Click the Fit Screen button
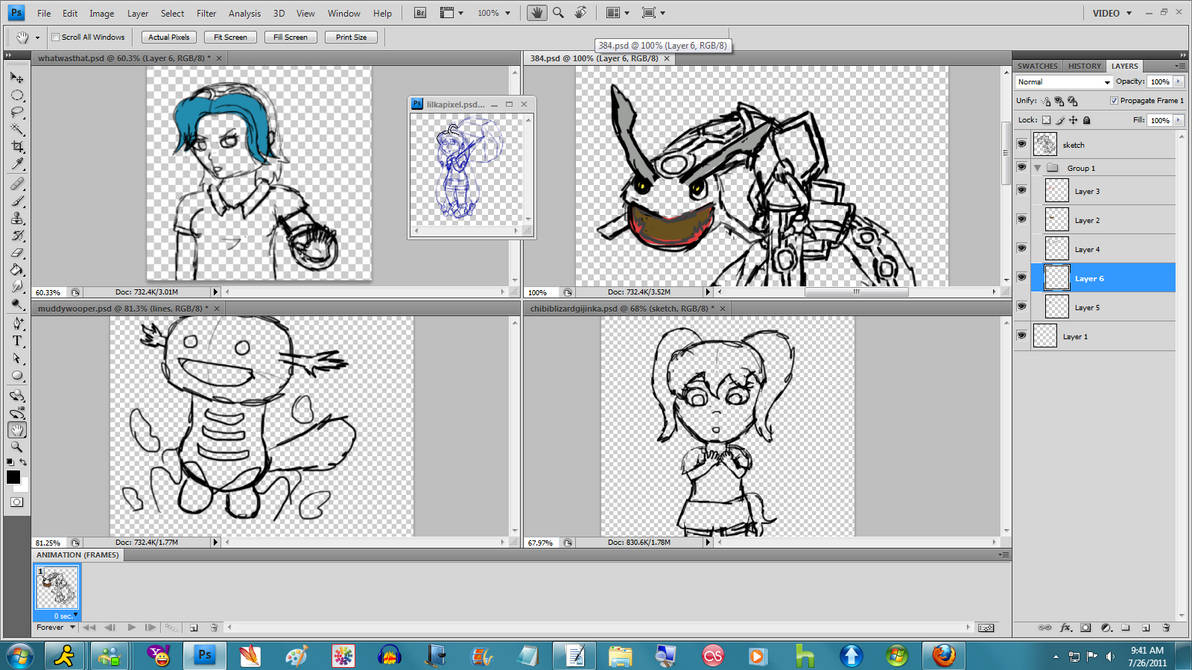The width and height of the screenshot is (1192, 670). coord(230,37)
